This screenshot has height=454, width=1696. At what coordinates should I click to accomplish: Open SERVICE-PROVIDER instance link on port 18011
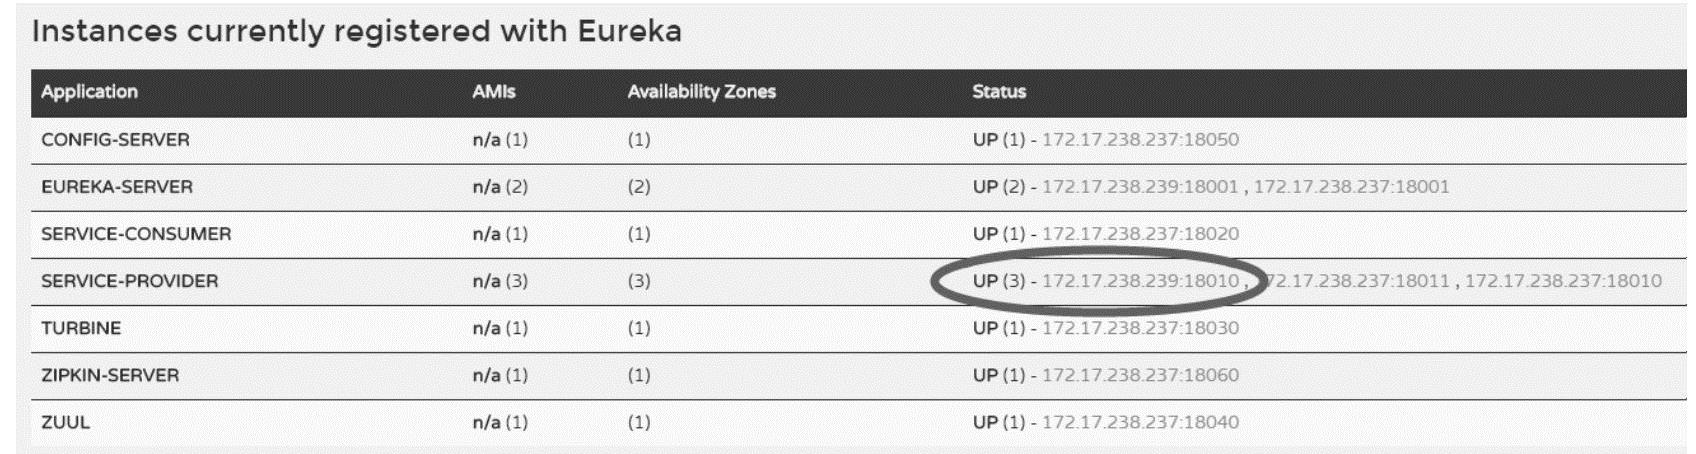[x=1360, y=281]
